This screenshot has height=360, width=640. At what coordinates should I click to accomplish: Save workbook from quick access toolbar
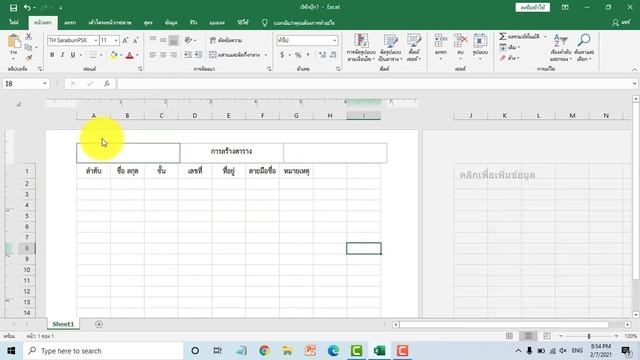(13, 7)
